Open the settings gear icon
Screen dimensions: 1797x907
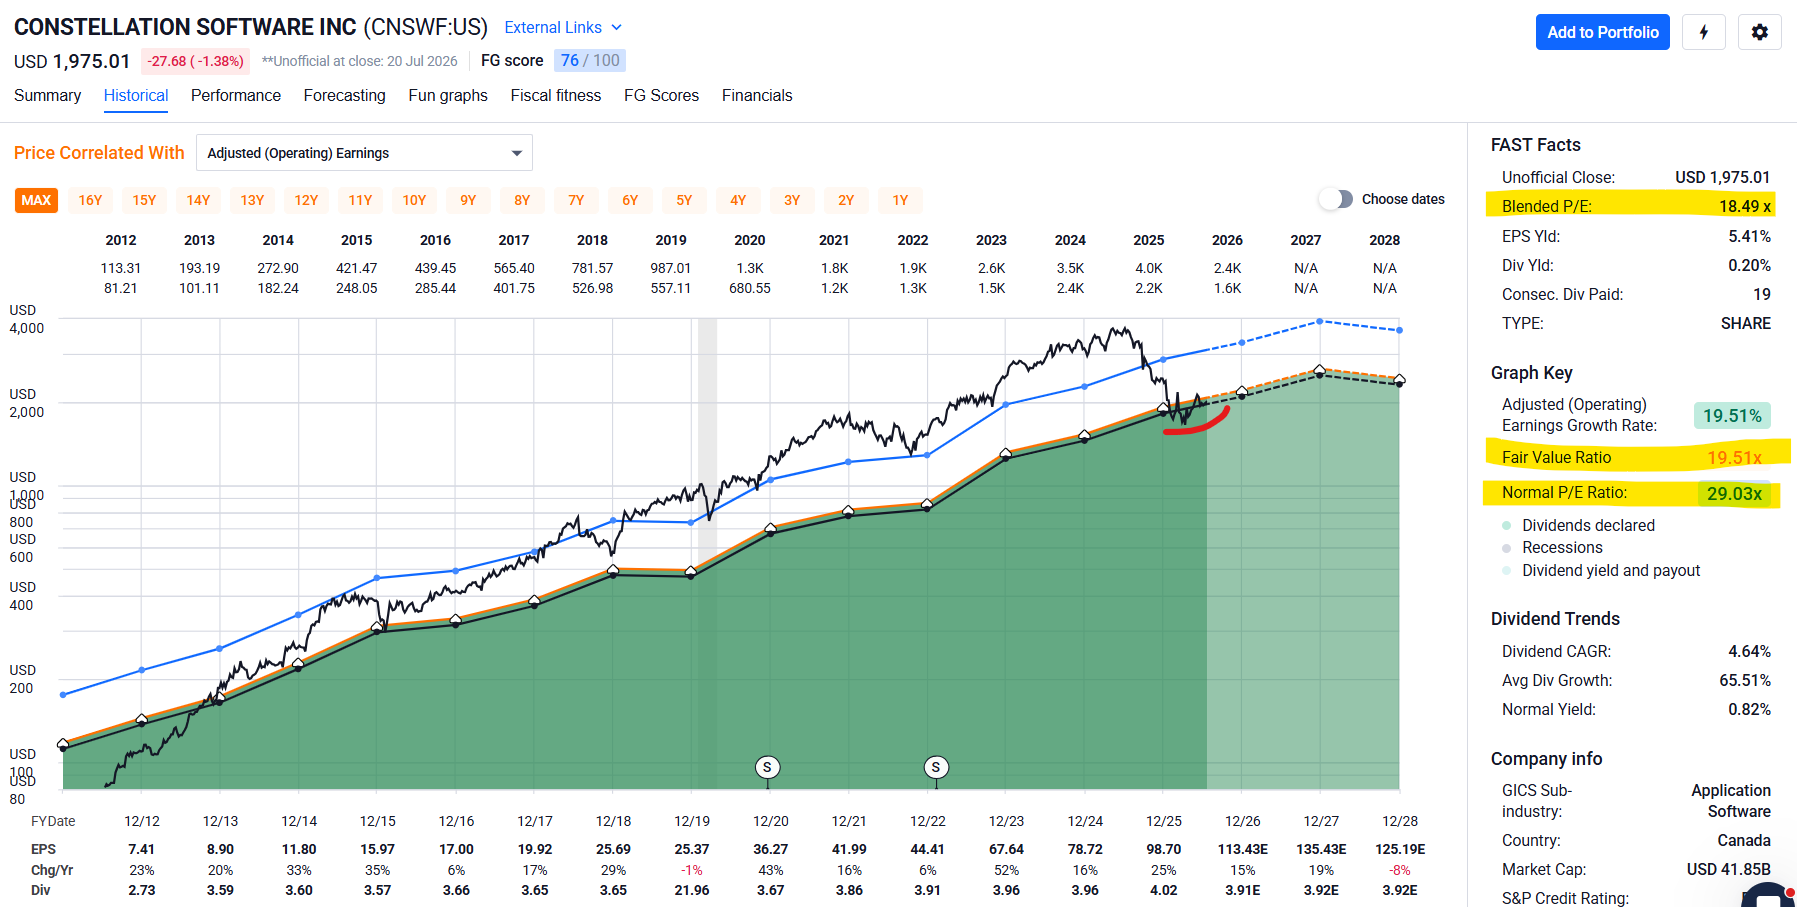1760,32
